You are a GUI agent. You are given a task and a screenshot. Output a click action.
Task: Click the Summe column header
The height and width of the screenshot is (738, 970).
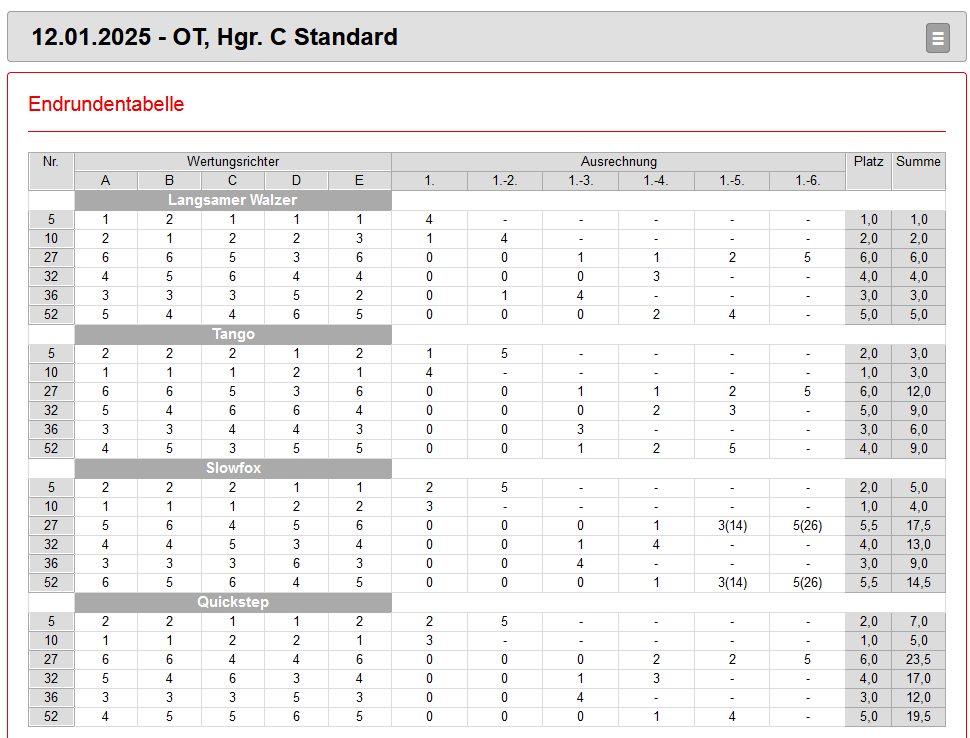click(918, 161)
